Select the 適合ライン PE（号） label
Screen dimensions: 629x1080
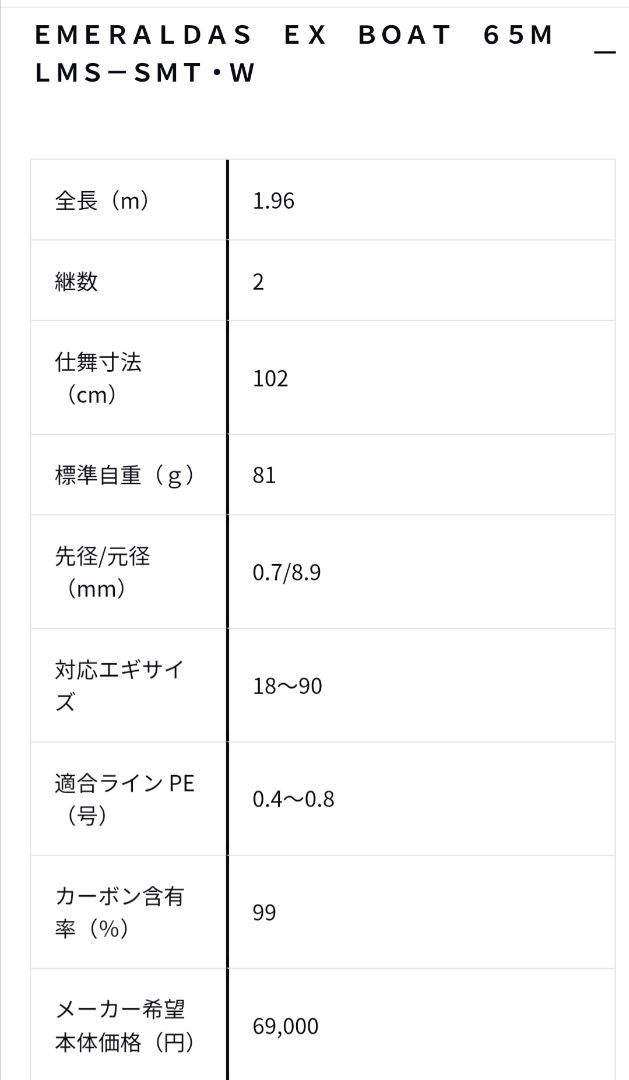(124, 798)
